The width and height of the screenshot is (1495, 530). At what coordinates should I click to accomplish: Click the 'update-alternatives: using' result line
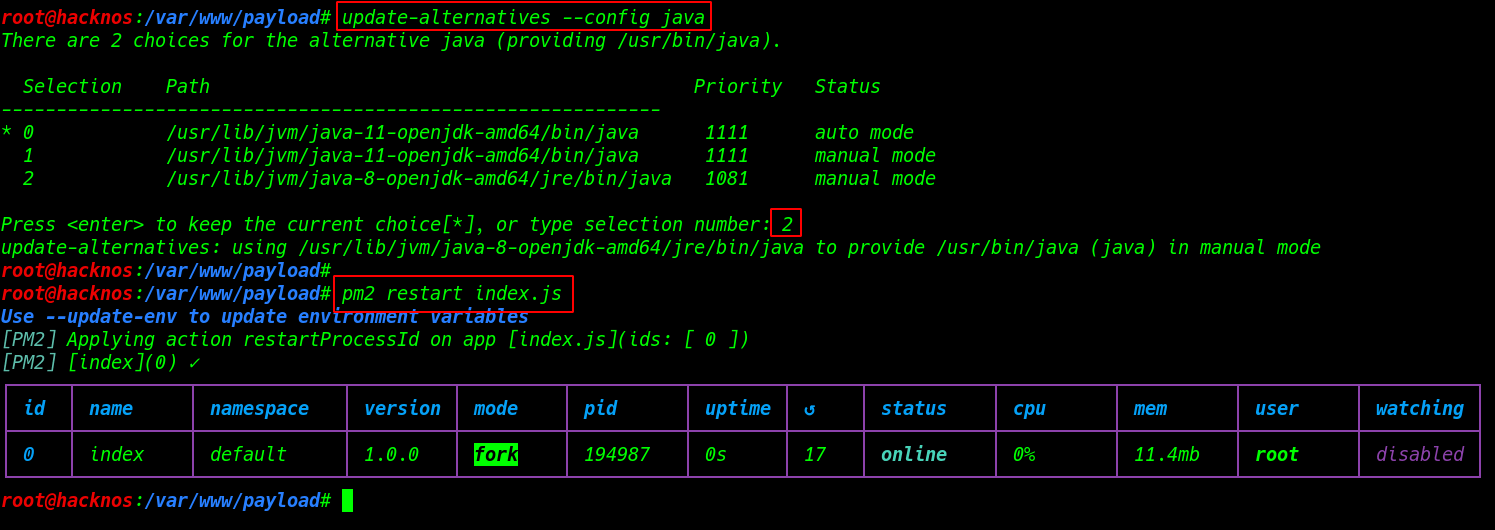click(661, 248)
